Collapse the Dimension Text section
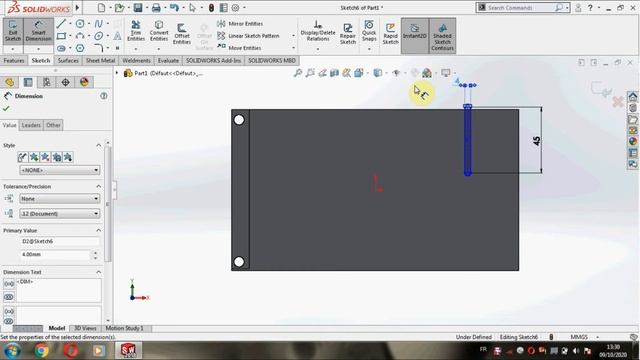The height and width of the screenshot is (360, 640). click(98, 272)
